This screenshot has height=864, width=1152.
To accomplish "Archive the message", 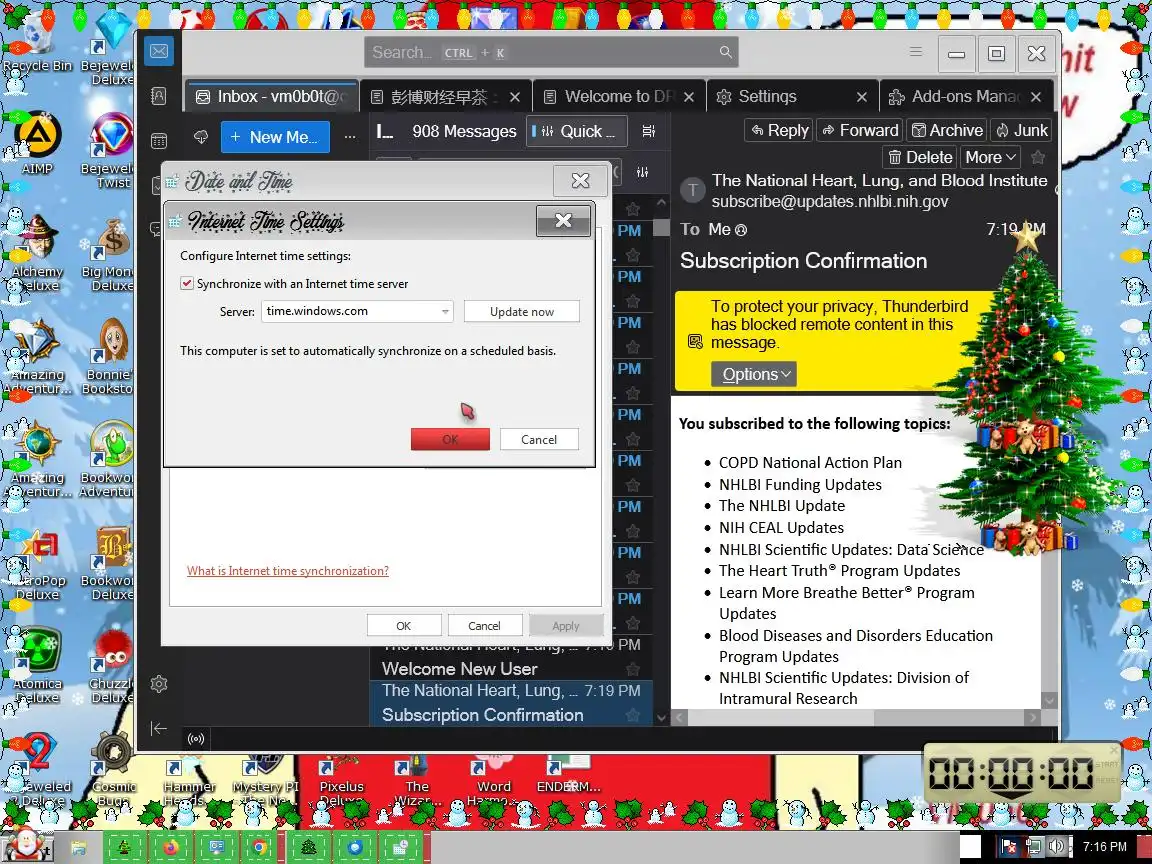I will pyautogui.click(x=947, y=131).
